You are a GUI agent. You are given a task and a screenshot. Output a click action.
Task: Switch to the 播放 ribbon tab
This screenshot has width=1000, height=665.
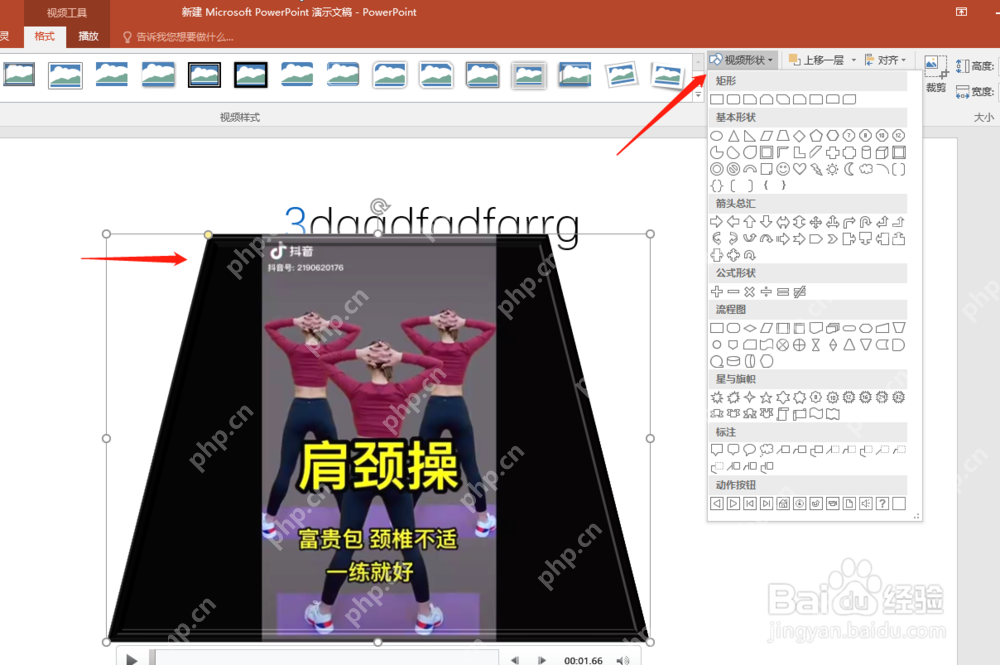pyautogui.click(x=88, y=36)
